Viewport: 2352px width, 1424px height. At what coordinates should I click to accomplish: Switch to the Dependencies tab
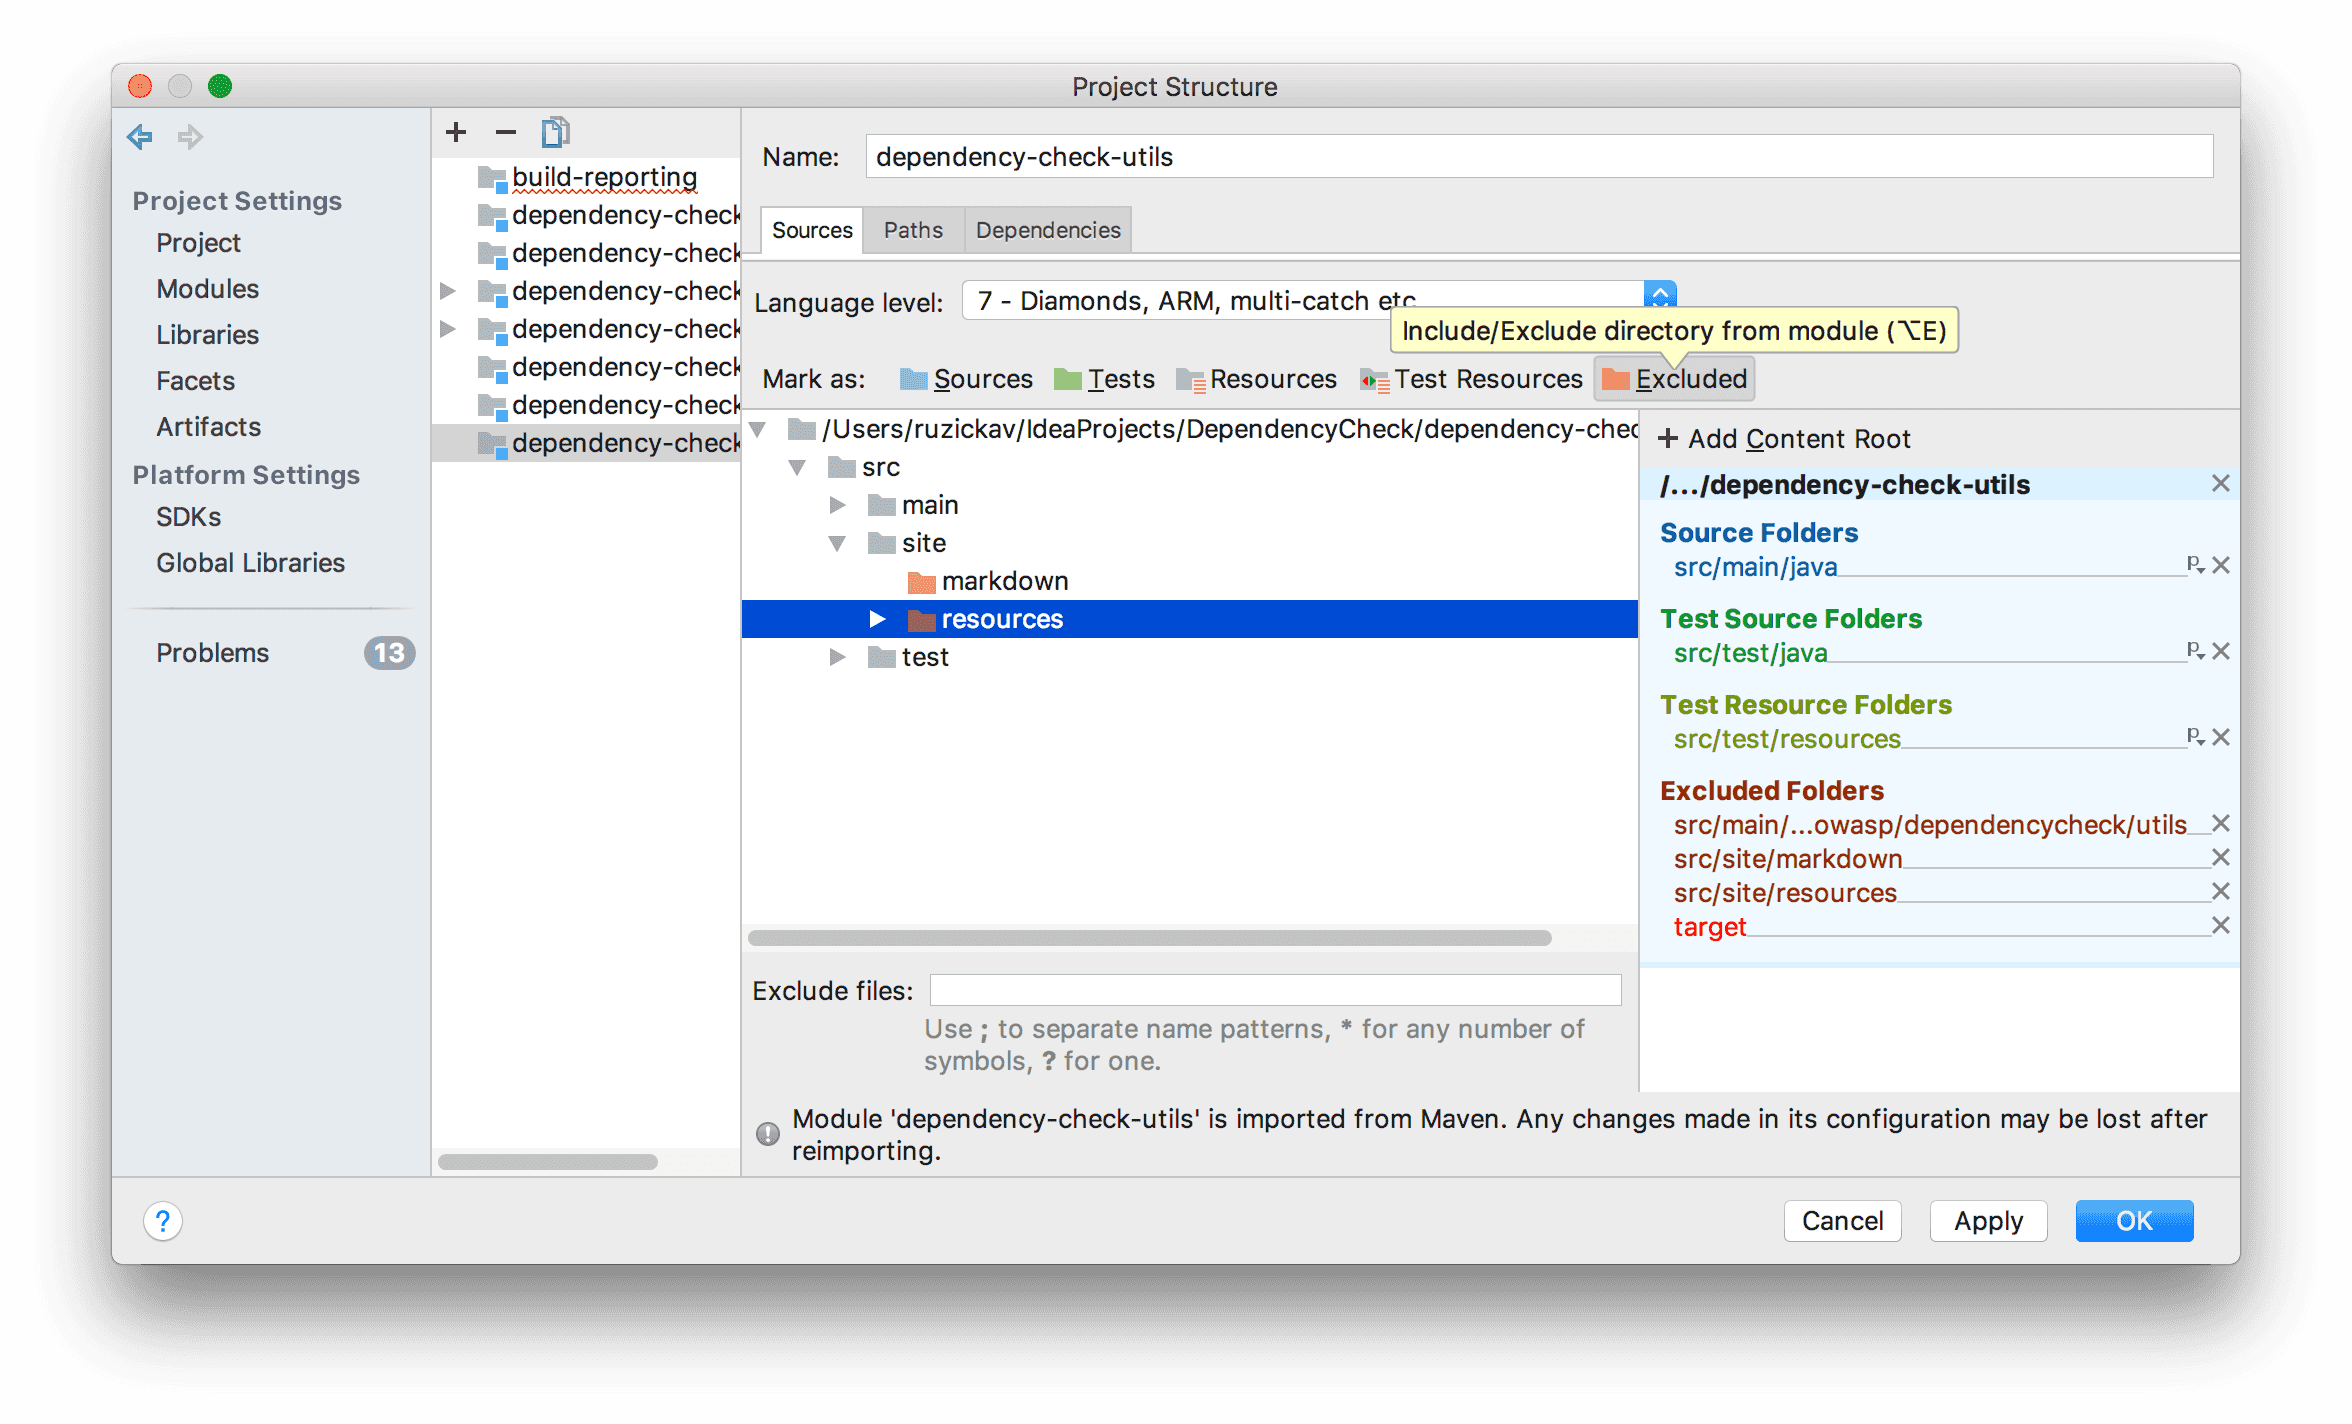(x=1047, y=230)
